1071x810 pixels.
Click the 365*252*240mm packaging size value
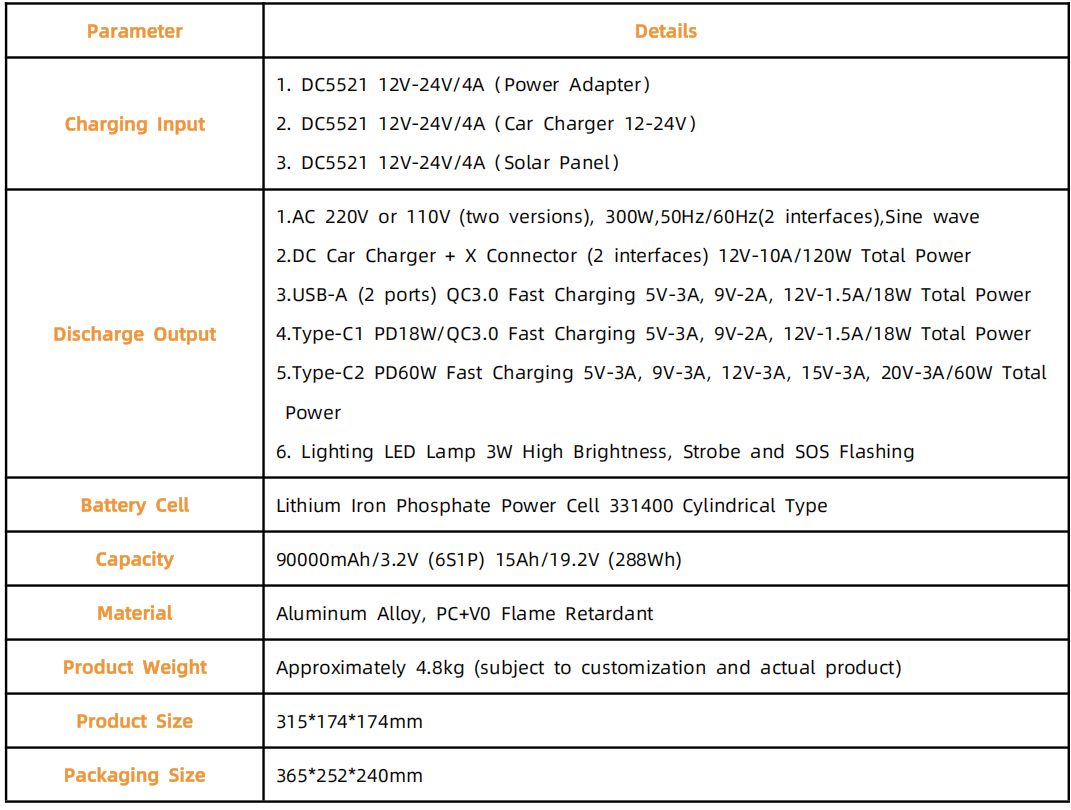tap(349, 776)
